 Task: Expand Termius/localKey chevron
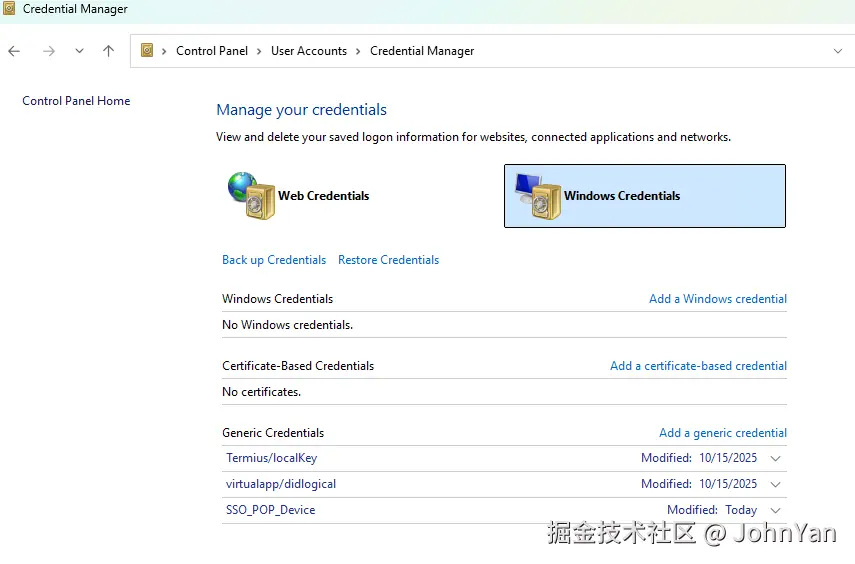[775, 459]
